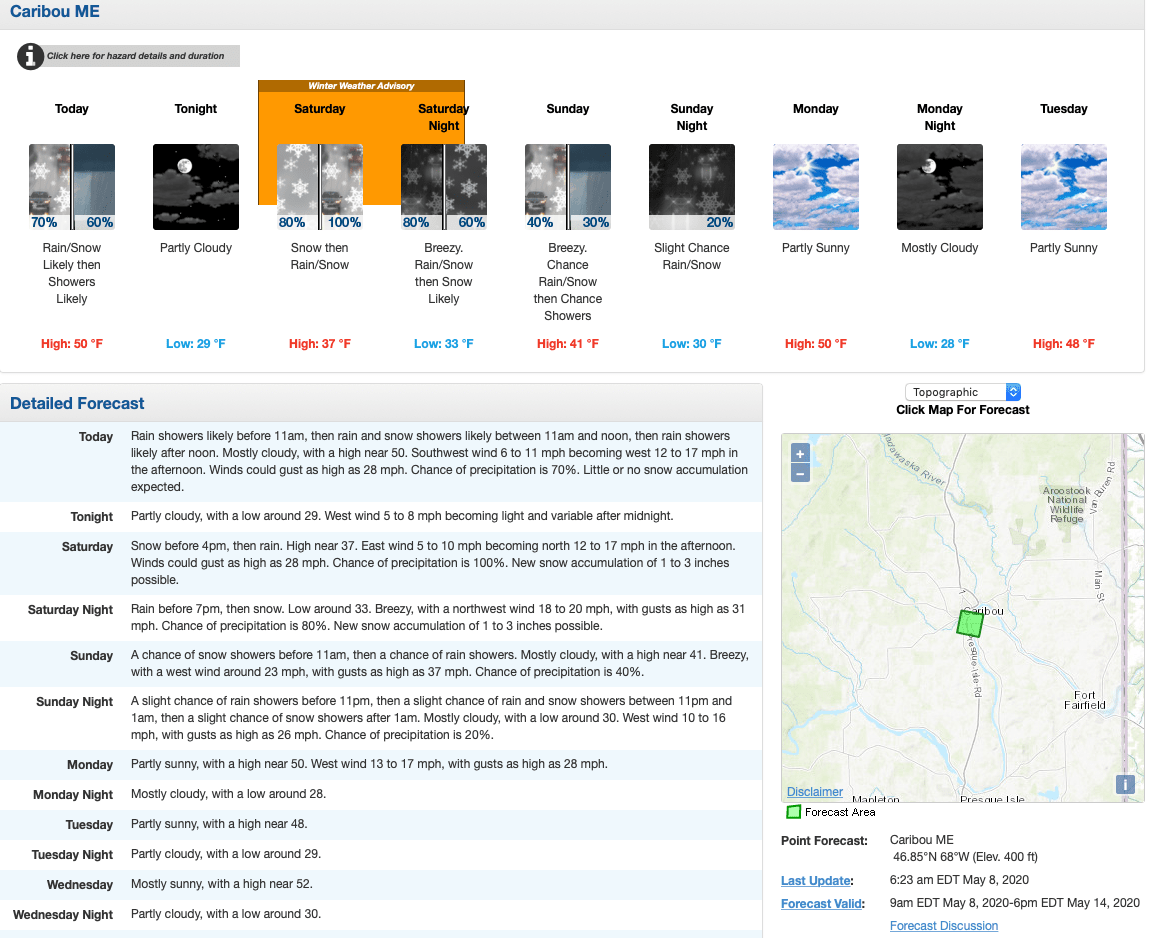Click here for hazard details and duration
The image size is (1153, 938).
[135, 56]
